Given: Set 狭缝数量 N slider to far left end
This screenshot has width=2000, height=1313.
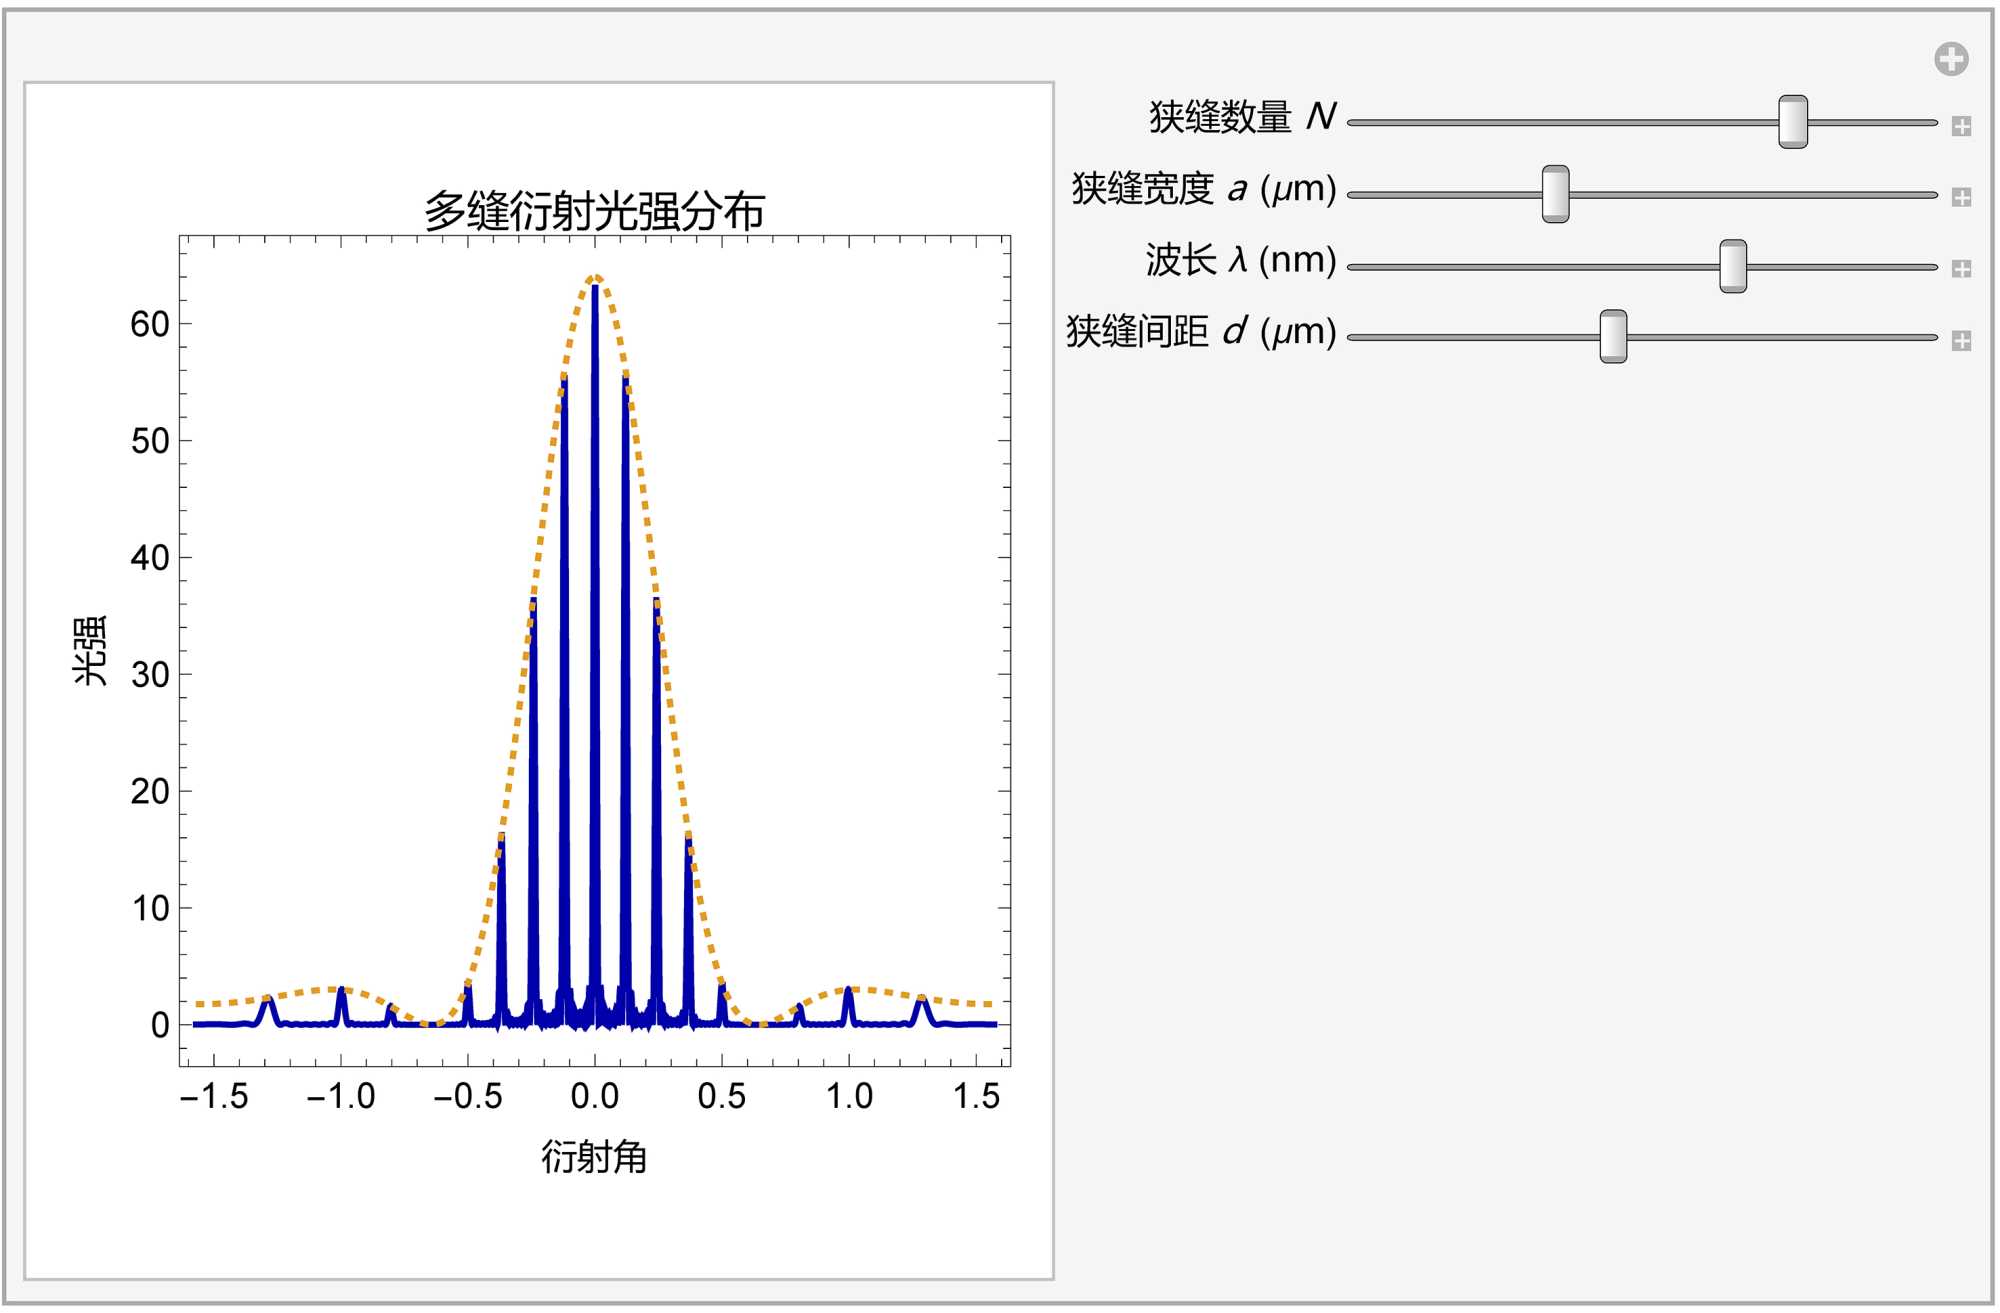Looking at the screenshot, I should (x=1352, y=123).
